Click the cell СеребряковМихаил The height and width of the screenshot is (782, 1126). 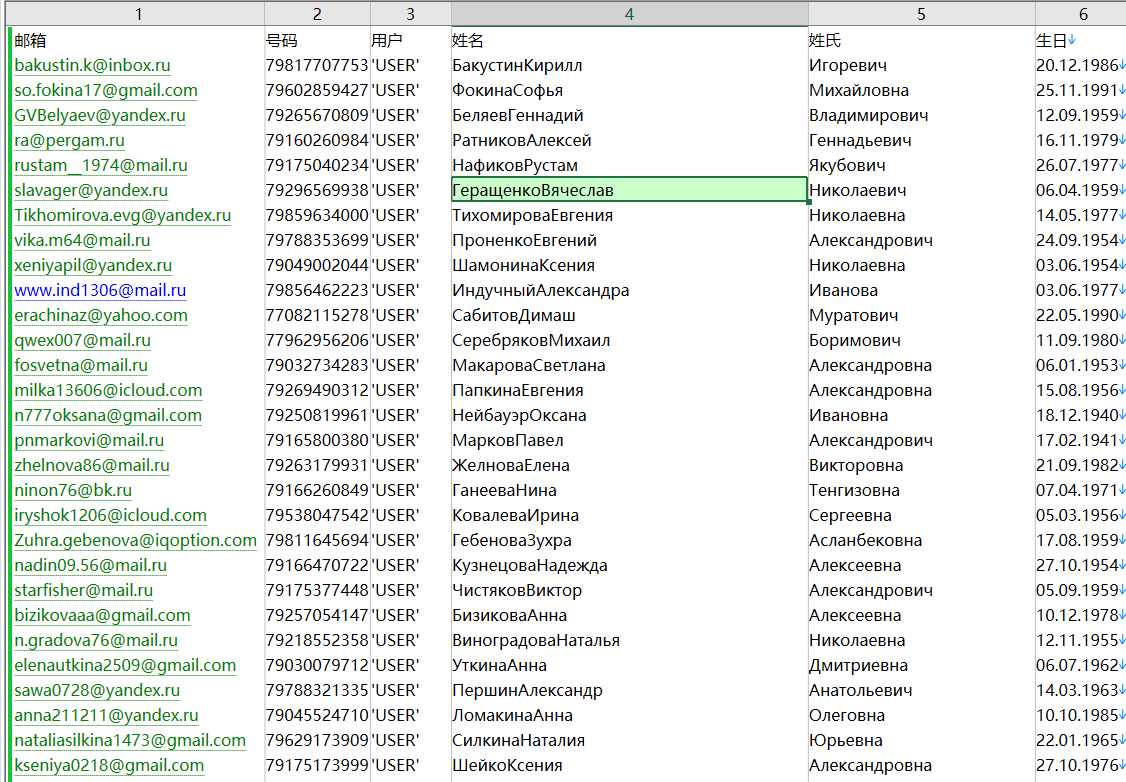pos(629,340)
